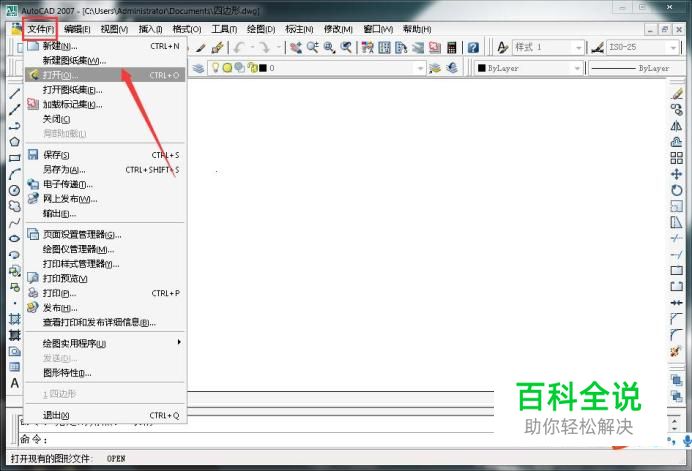Choose 另存为(A)... from File menu
This screenshot has height=471, width=692.
click(x=105, y=170)
